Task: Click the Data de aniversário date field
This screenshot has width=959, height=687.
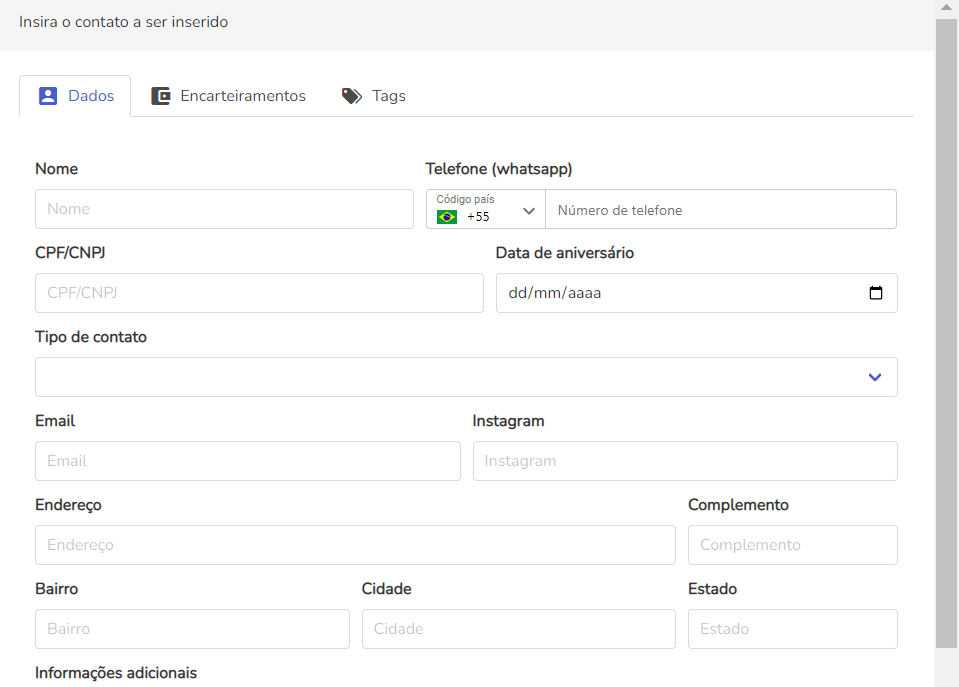Action: click(x=680, y=293)
